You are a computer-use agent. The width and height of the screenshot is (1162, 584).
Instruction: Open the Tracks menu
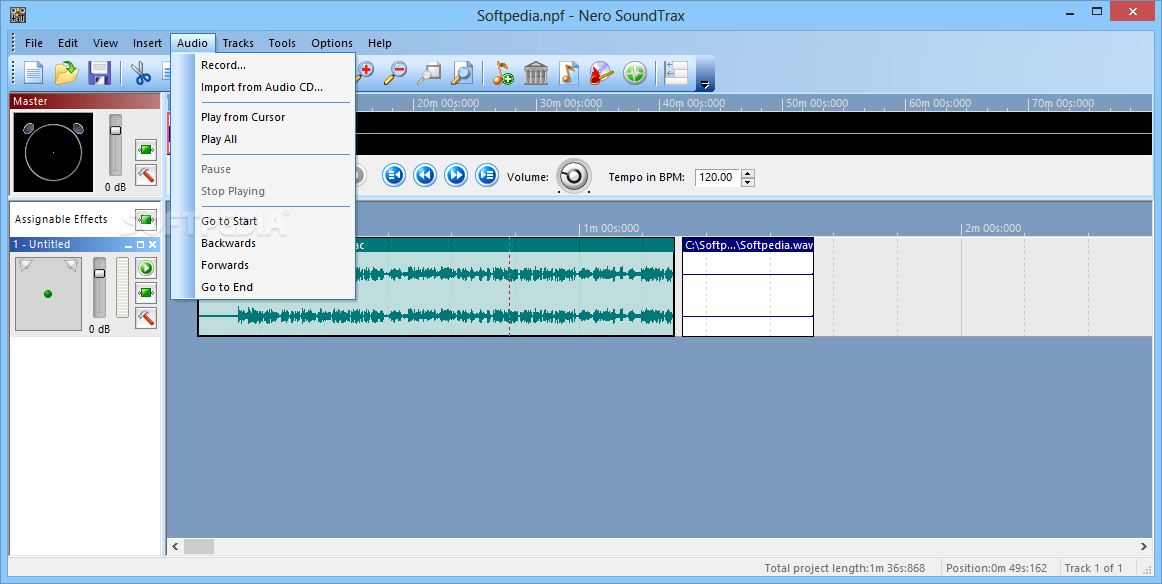238,43
